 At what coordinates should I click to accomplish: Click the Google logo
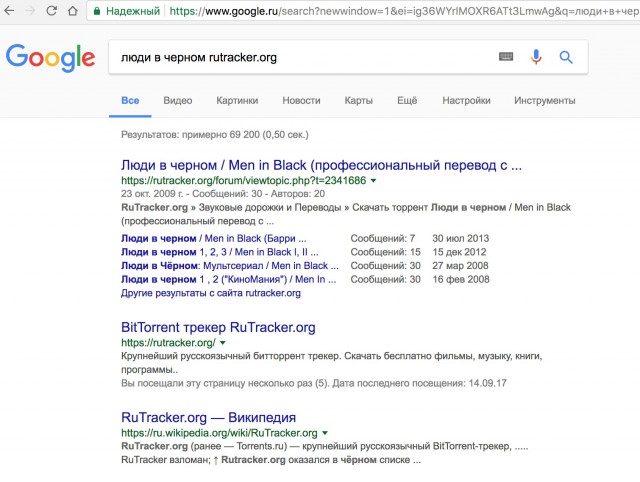pos(50,58)
